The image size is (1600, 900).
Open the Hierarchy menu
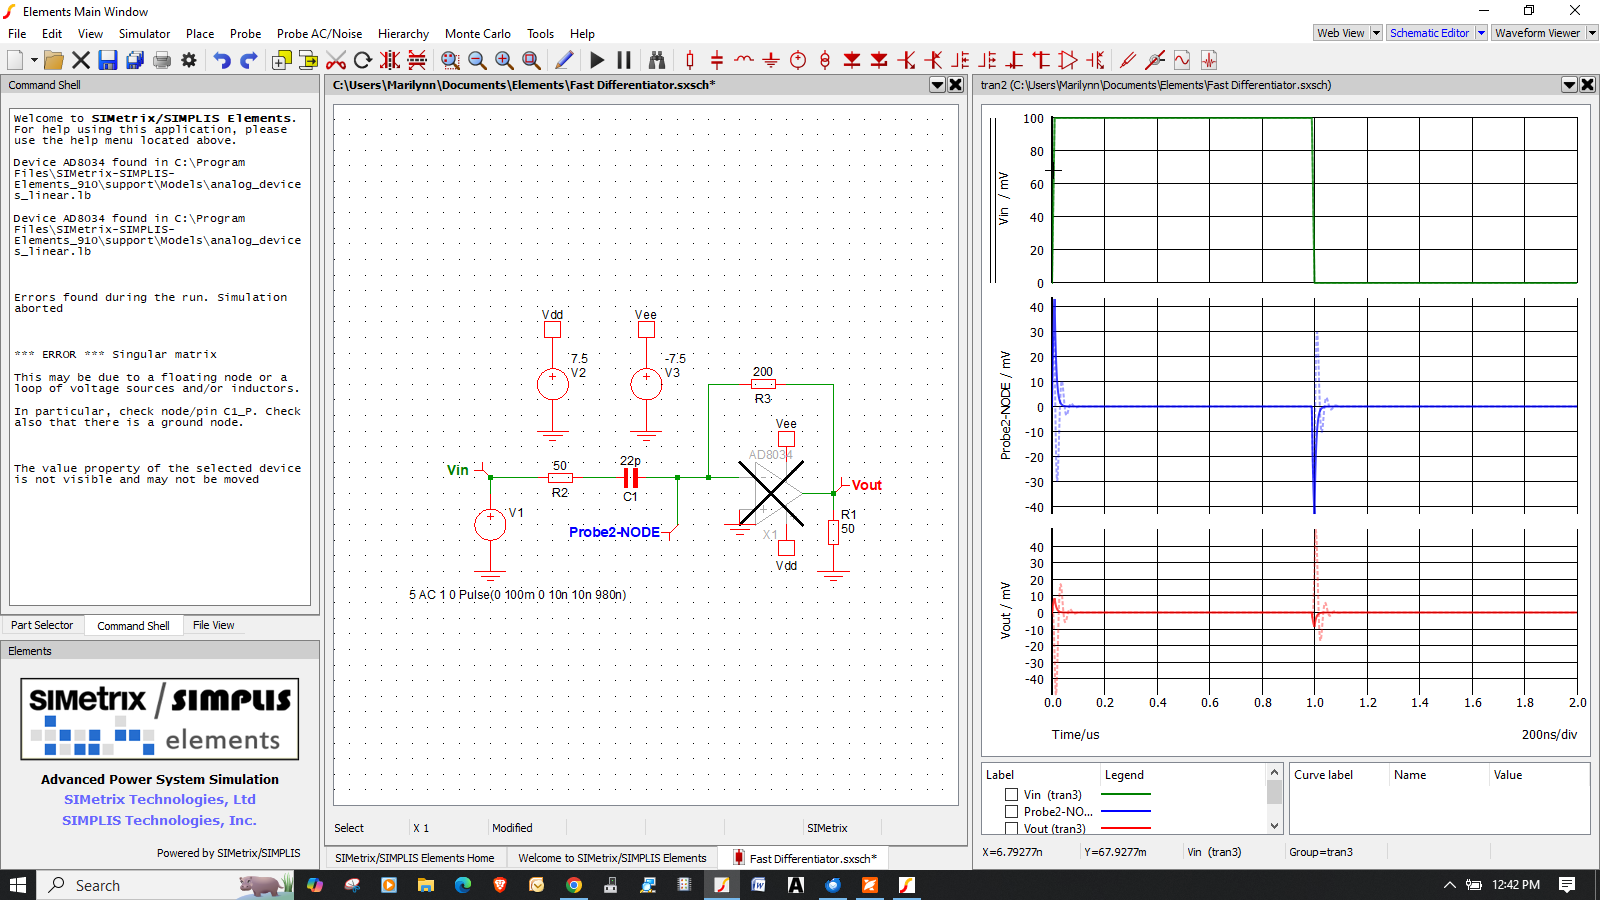403,34
